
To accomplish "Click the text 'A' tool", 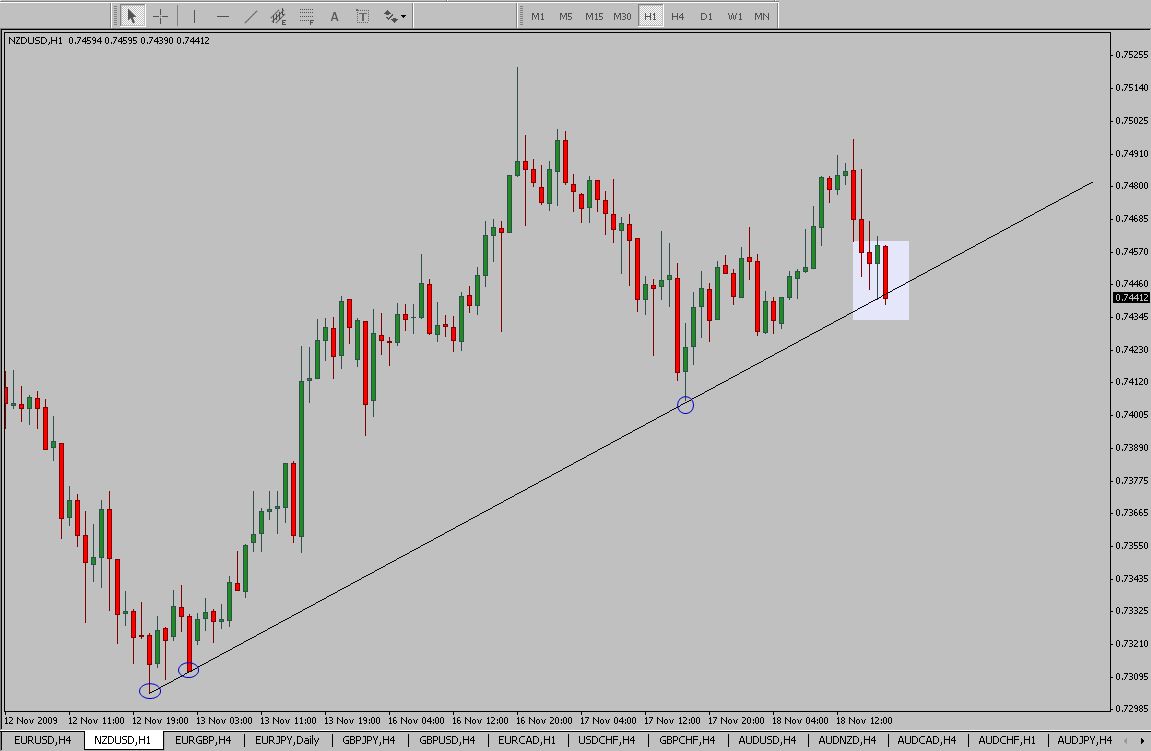I will click(334, 16).
